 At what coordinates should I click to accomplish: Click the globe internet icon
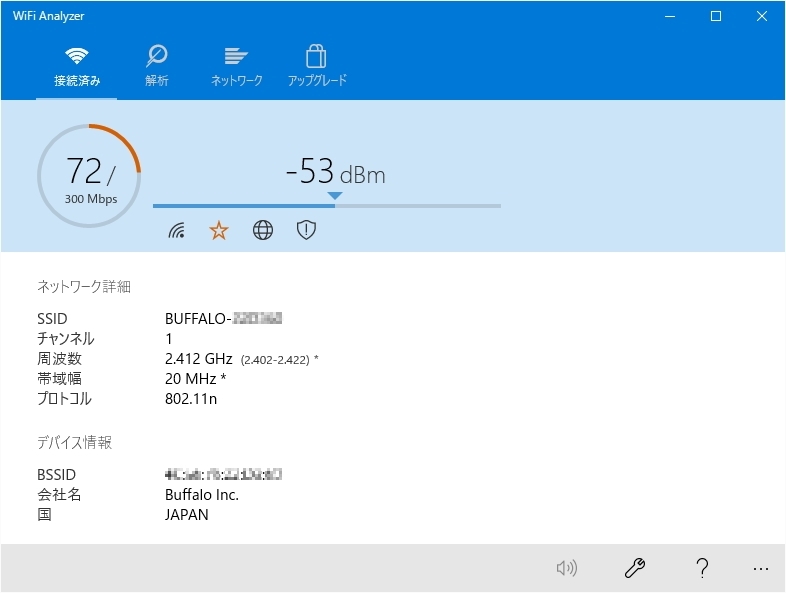(x=263, y=230)
